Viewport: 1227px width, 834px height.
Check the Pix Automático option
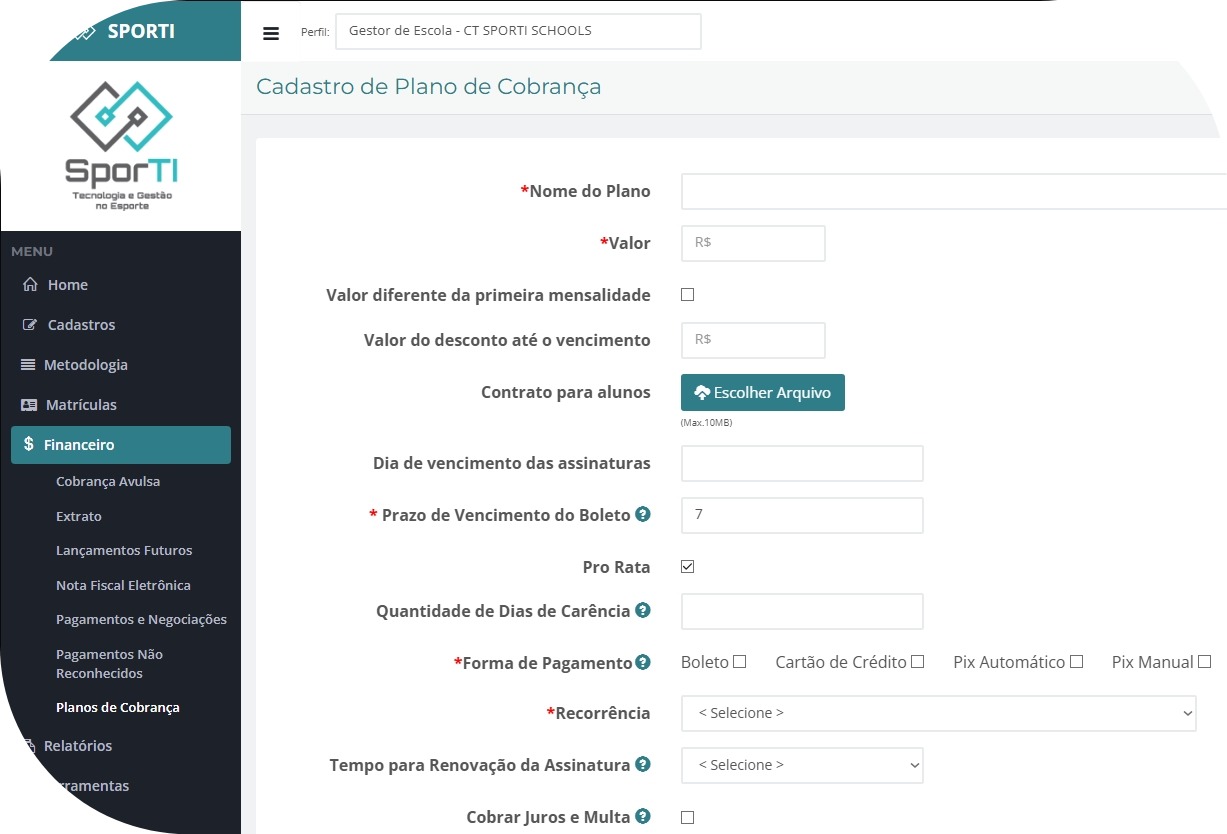click(x=1076, y=662)
